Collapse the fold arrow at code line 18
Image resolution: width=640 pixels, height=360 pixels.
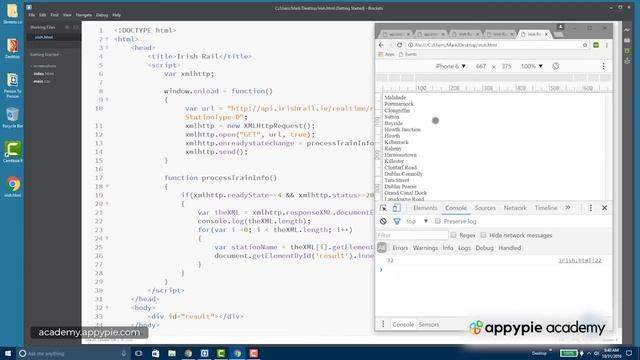click(107, 186)
